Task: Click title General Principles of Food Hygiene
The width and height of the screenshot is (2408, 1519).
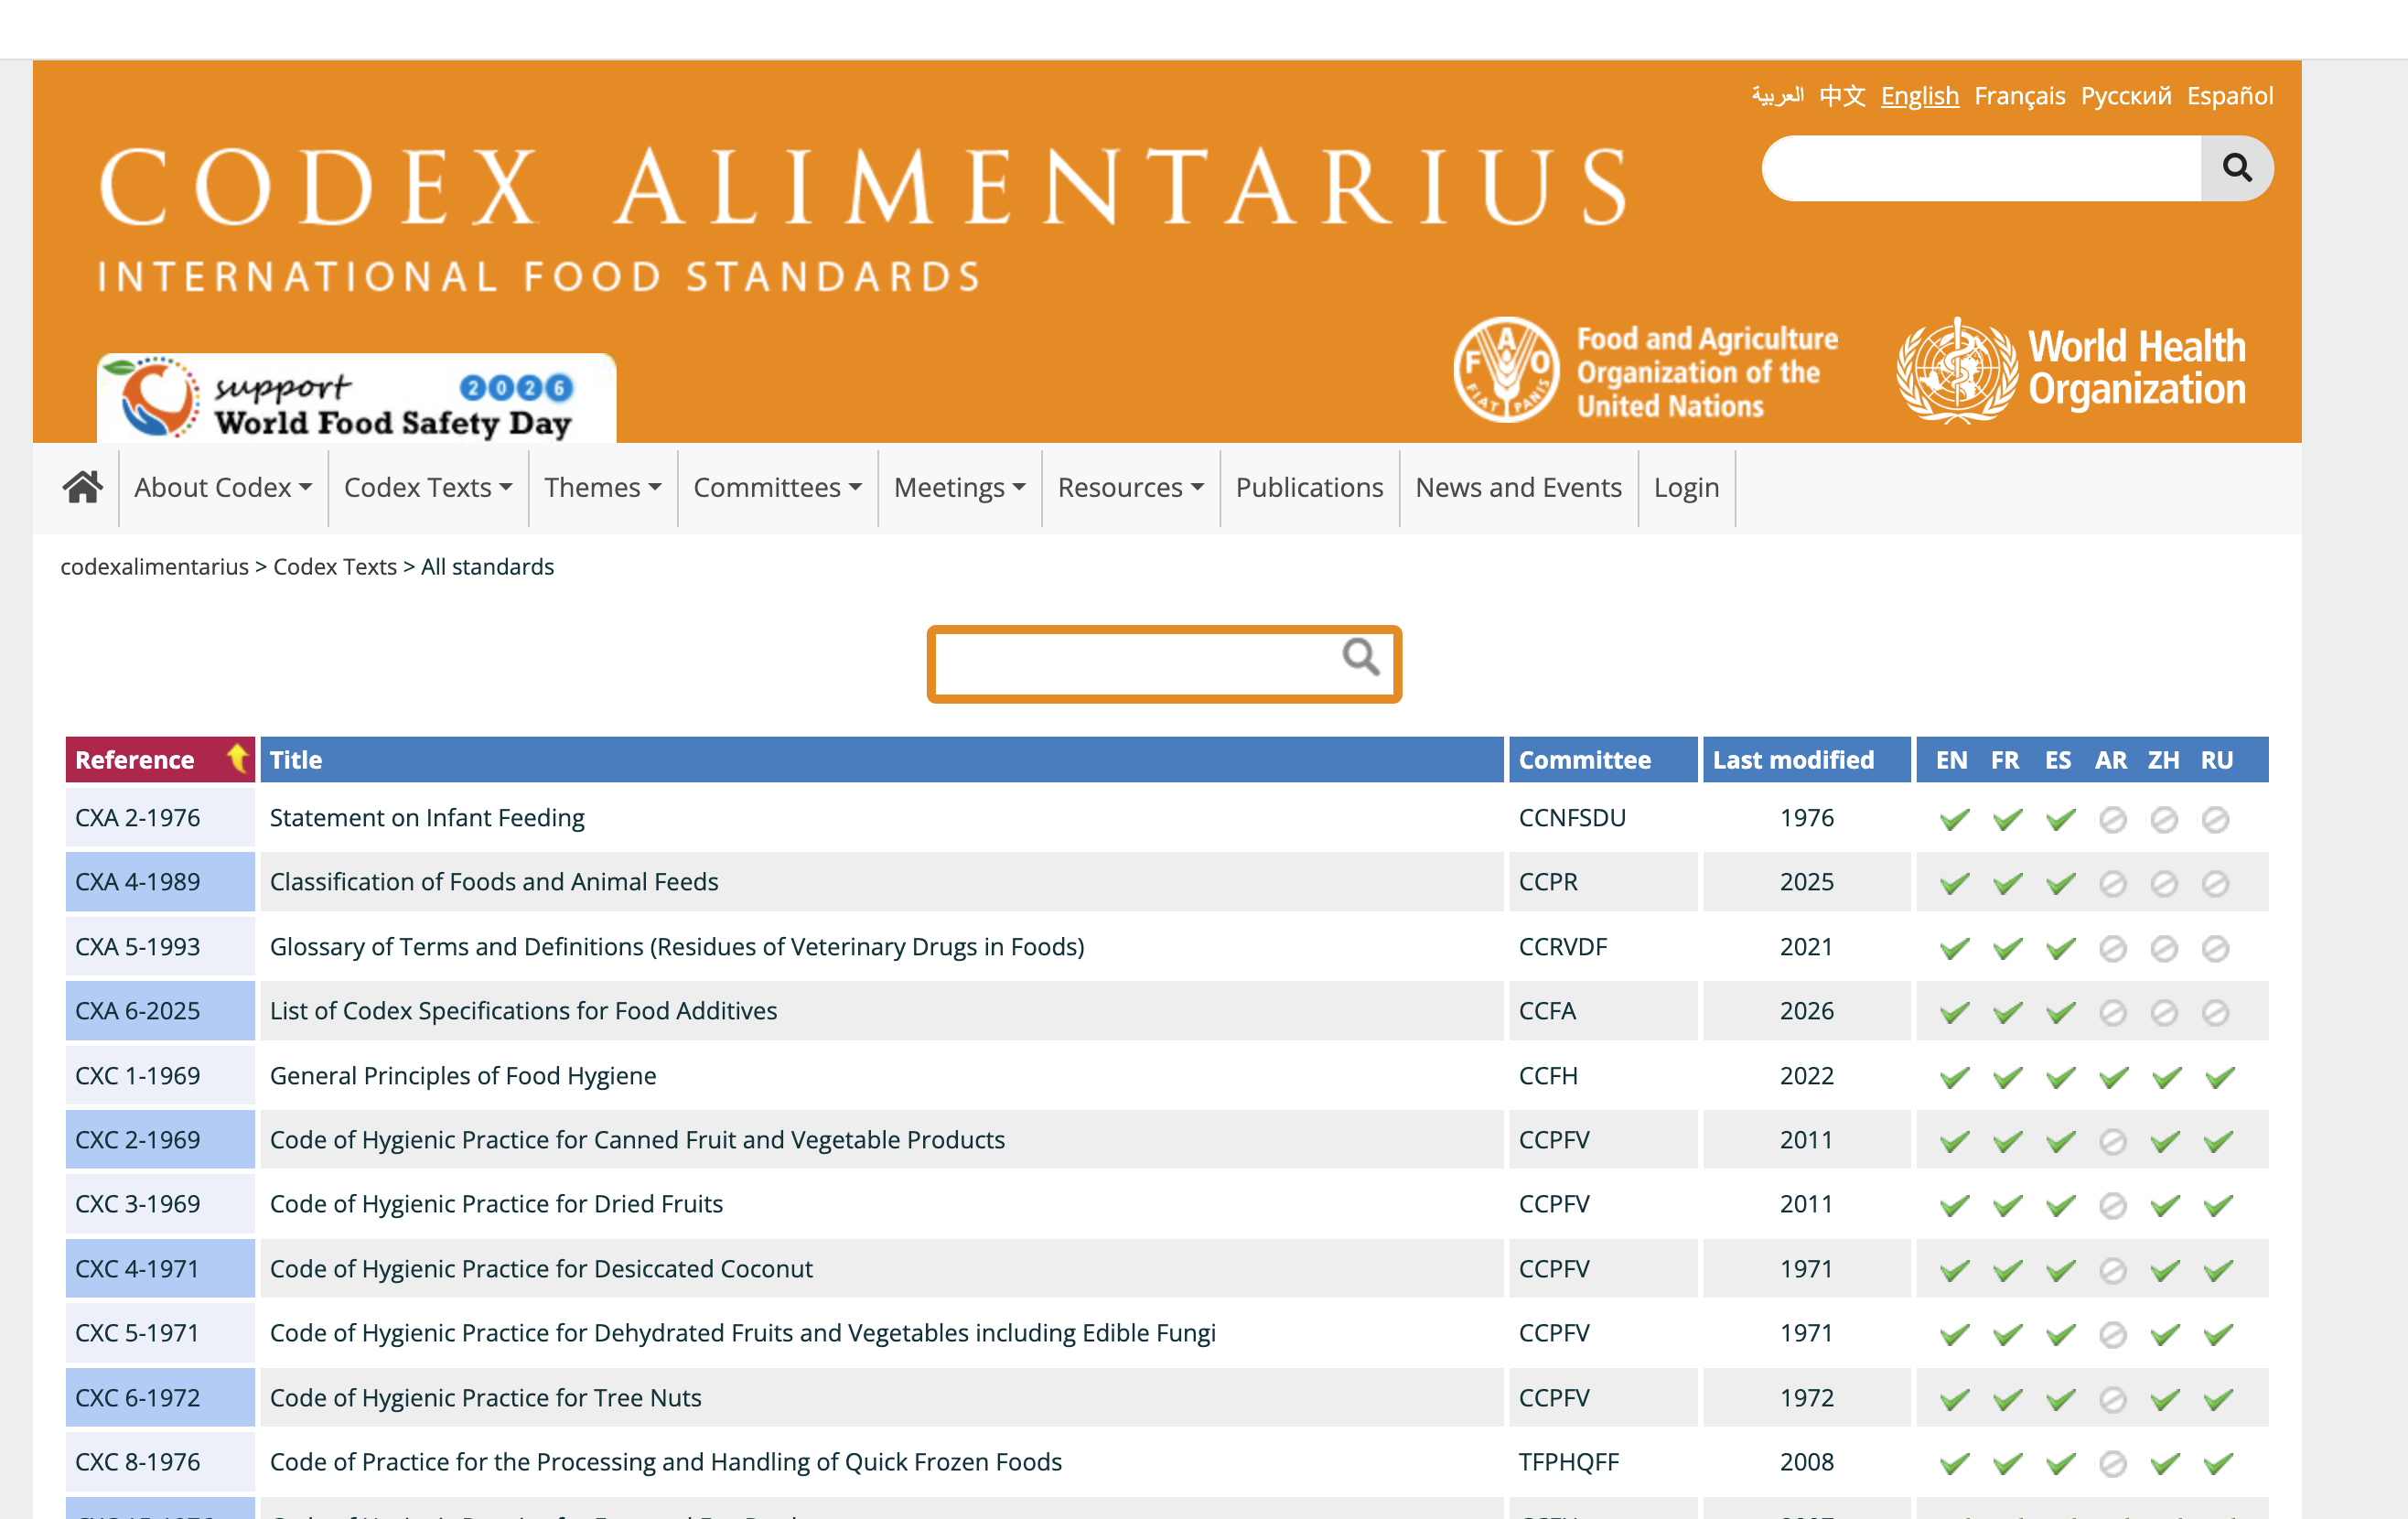Action: pyautogui.click(x=463, y=1076)
